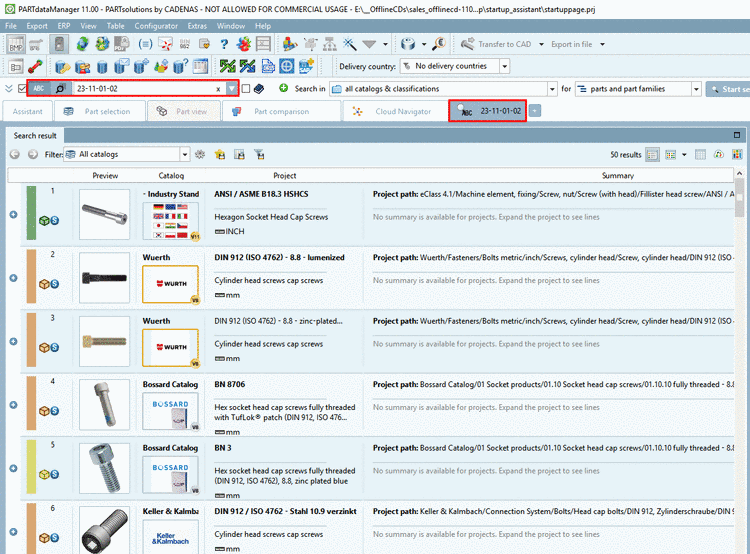
Task: Click the blue question mark help icon
Action: pyautogui.click(x=224, y=44)
